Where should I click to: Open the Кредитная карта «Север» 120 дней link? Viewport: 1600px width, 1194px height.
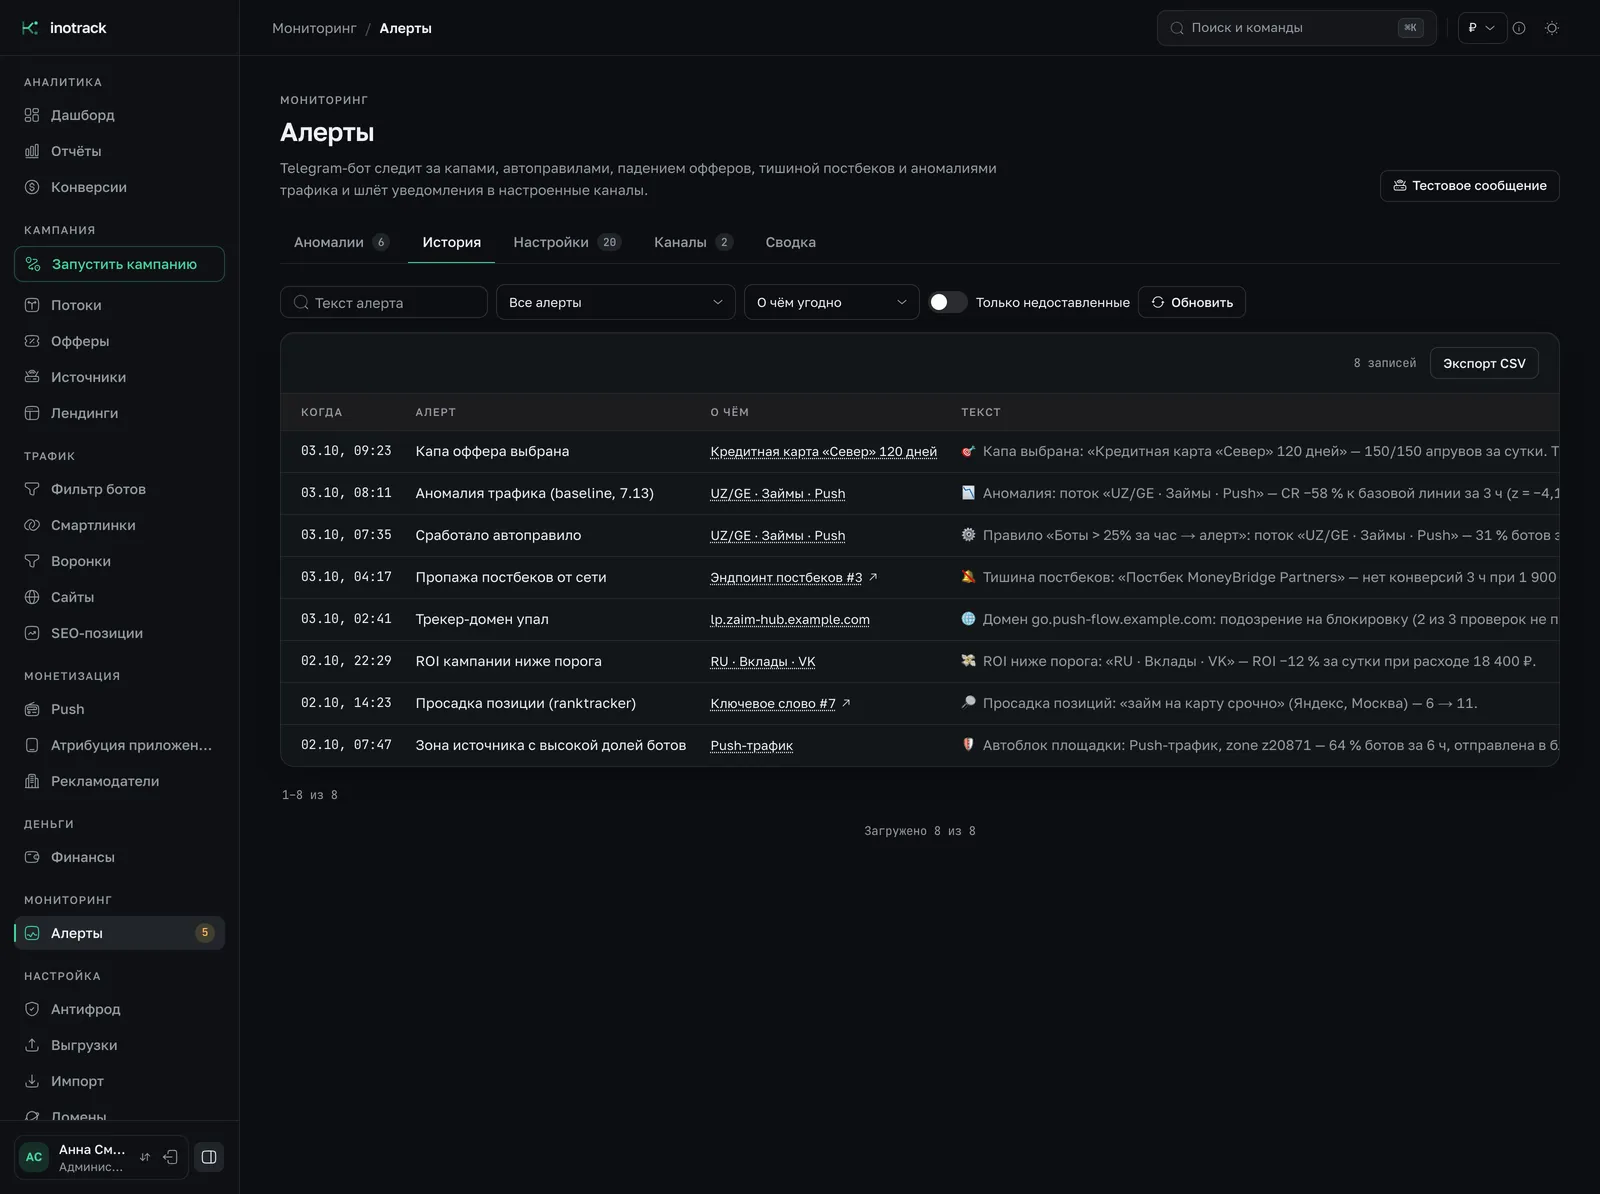(824, 451)
